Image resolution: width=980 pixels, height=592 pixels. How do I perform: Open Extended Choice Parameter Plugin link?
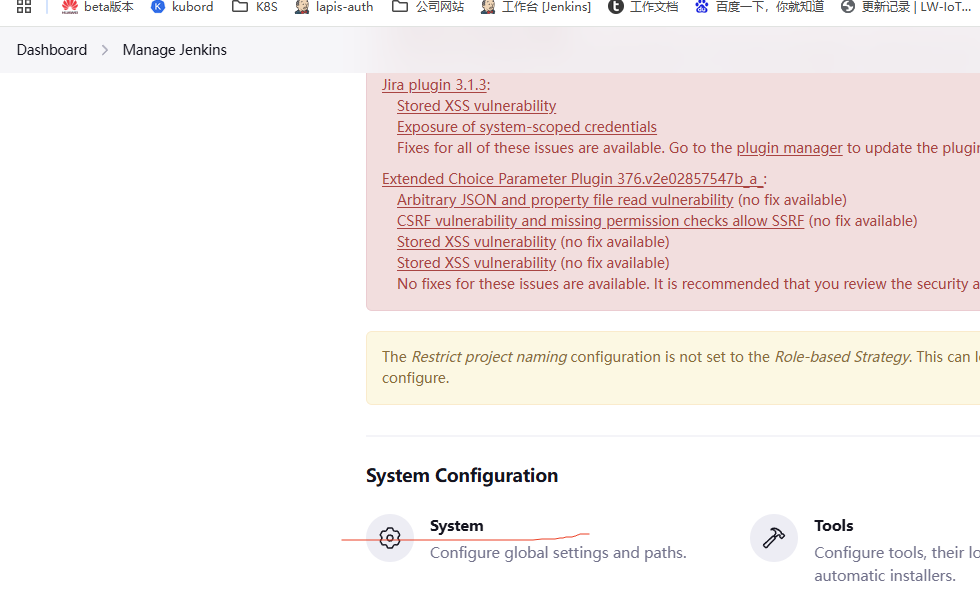pyautogui.click(x=572, y=179)
